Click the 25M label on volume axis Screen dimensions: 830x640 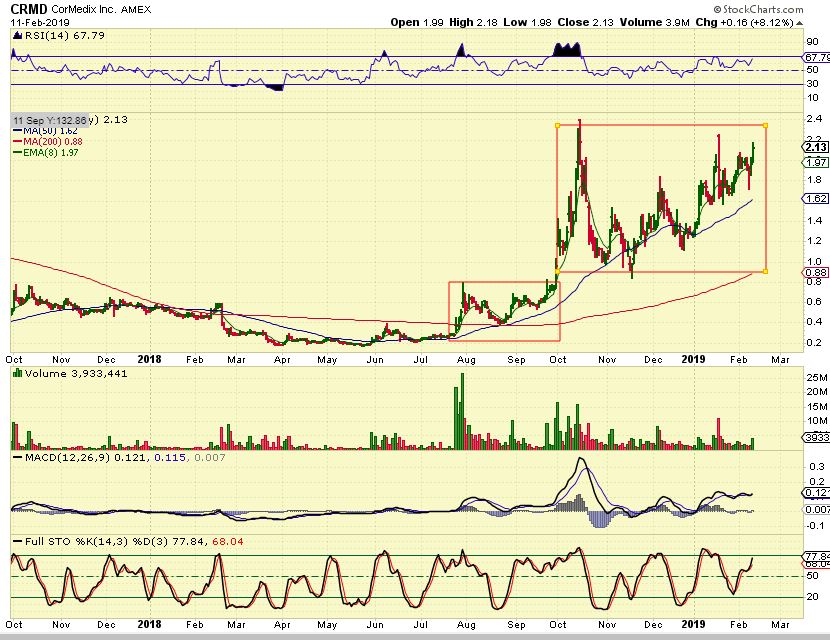point(816,377)
